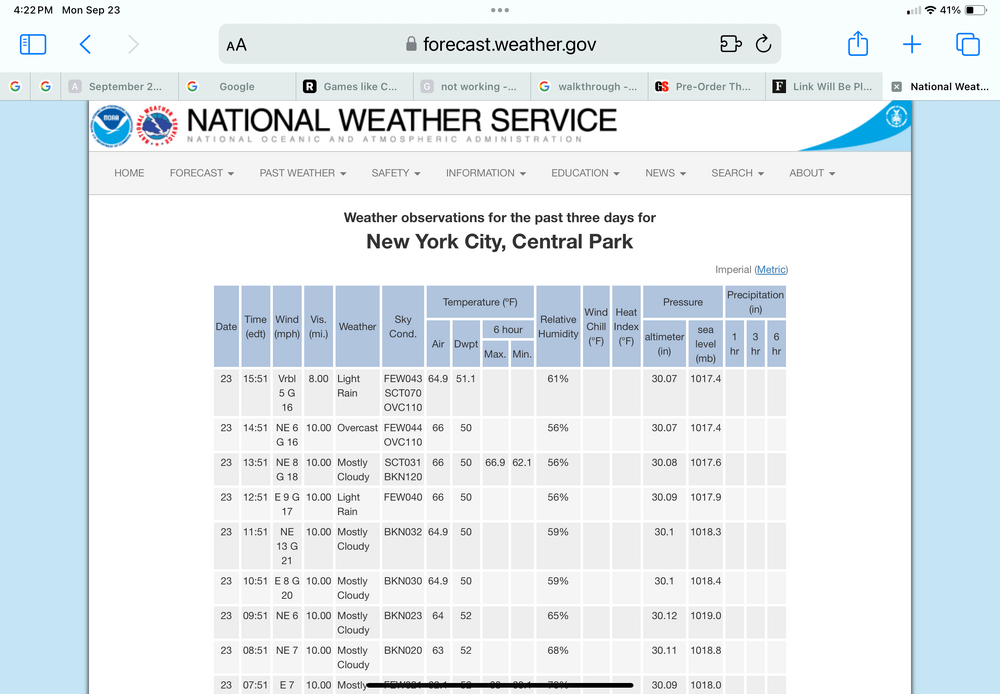Image resolution: width=1000 pixels, height=694 pixels.
Task: Click the 51.1 dewpoint value
Action: 466,378
